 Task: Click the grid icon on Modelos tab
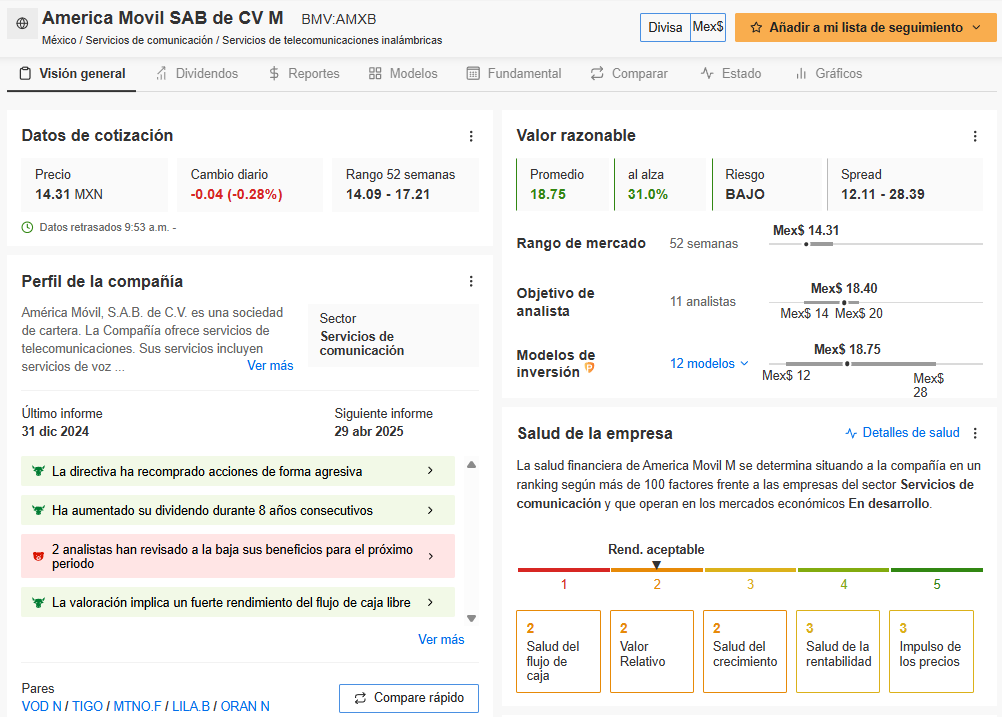coord(375,73)
